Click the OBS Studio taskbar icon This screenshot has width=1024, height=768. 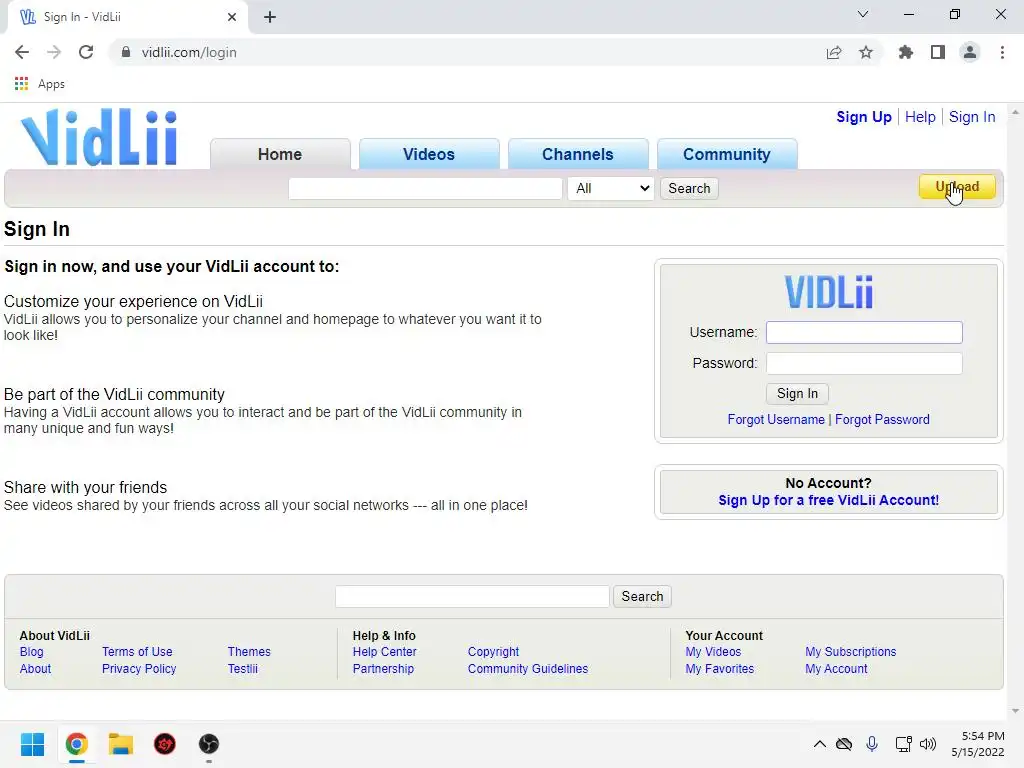[209, 744]
